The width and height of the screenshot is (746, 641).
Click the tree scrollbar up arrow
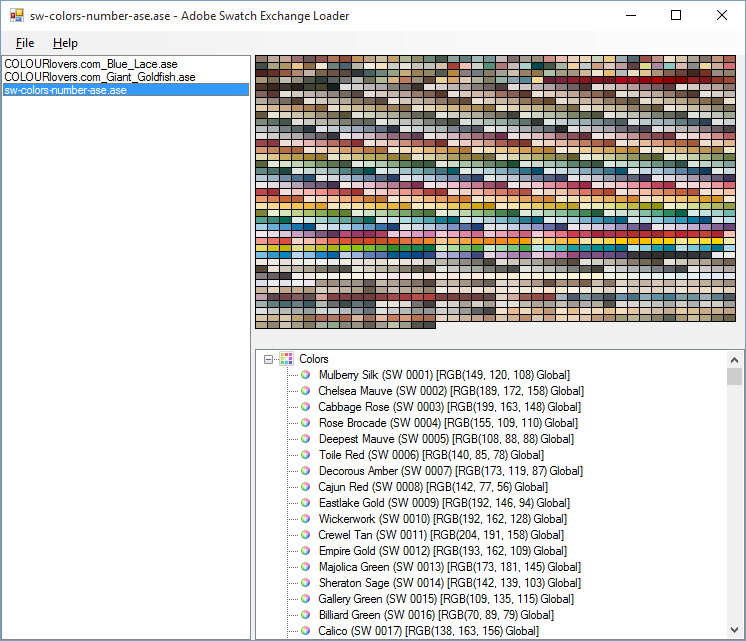pyautogui.click(x=734, y=360)
